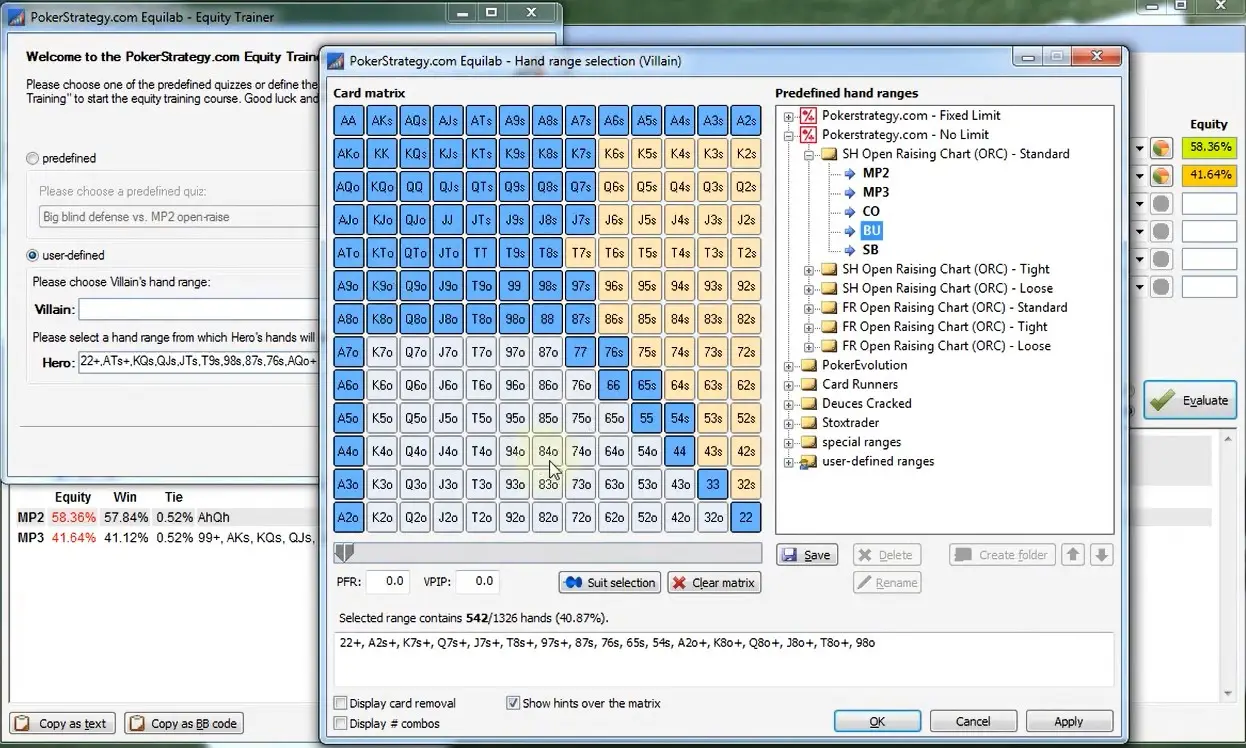This screenshot has height=748, width=1246.
Task: Collapse the Pokerstrategy.com - No Limit node
Action: point(789,135)
